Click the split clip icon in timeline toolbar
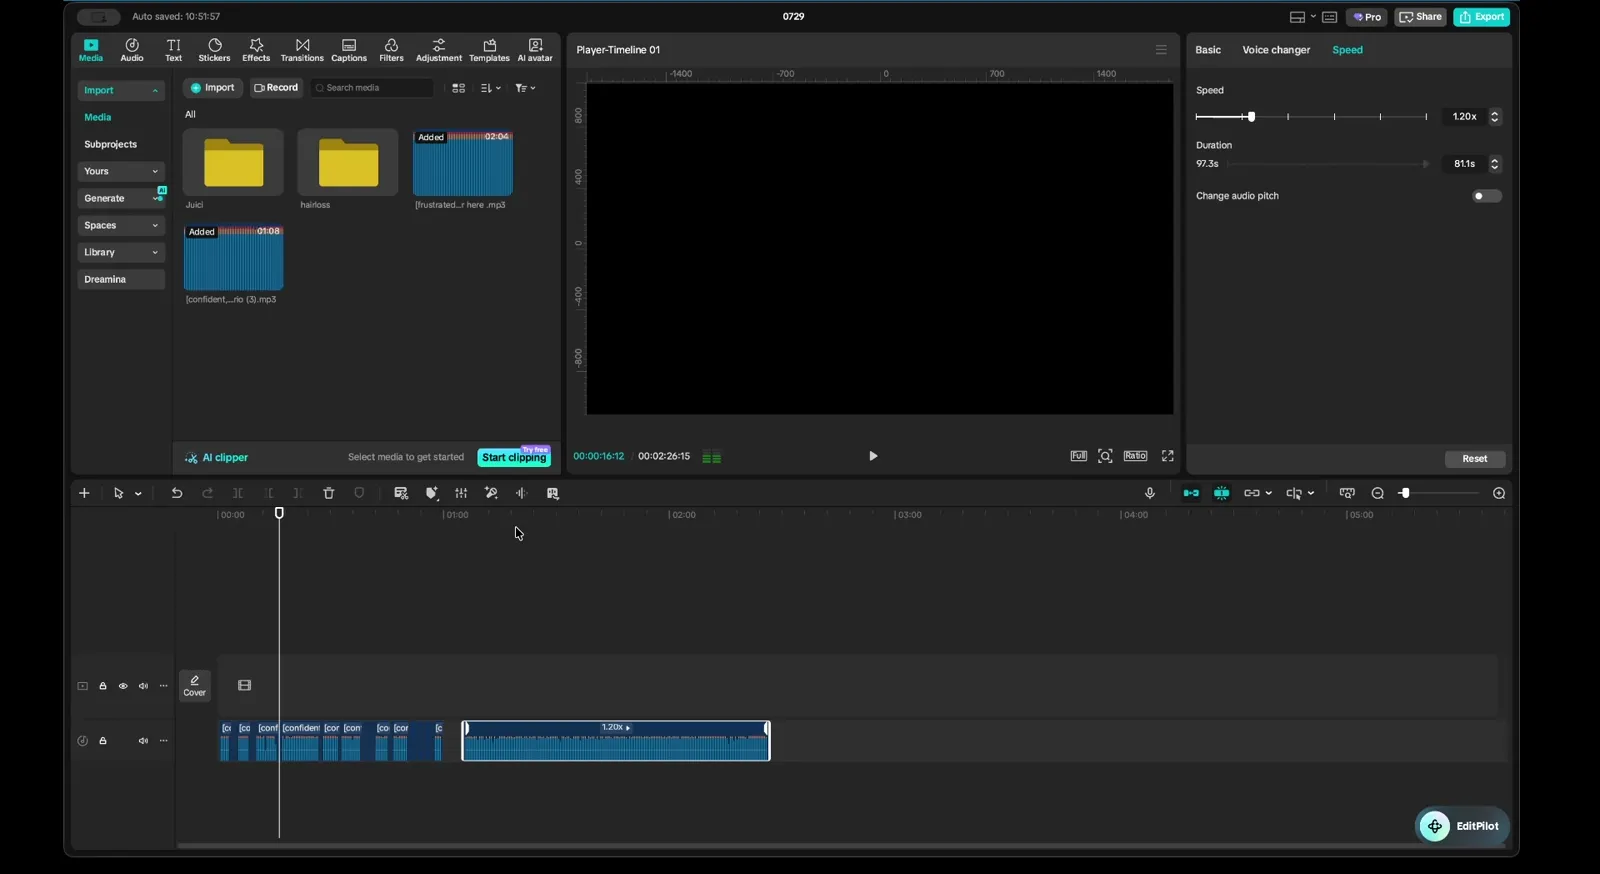The height and width of the screenshot is (874, 1600). (x=238, y=493)
